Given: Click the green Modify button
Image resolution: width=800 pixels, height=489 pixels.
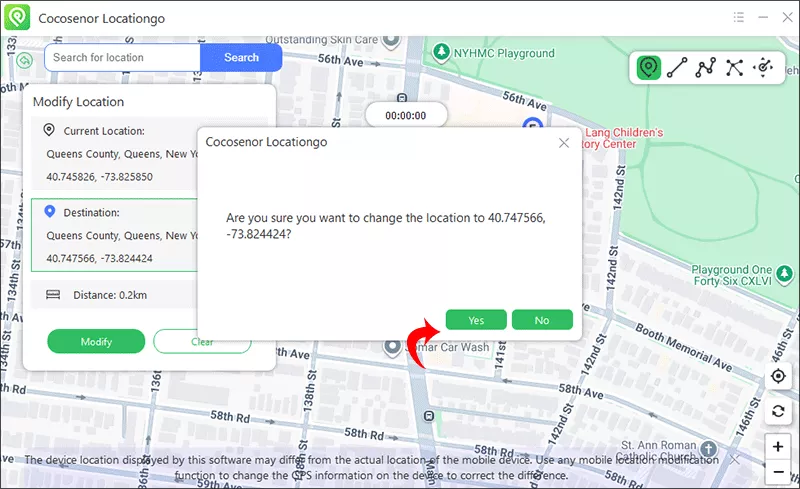Looking at the screenshot, I should tap(96, 341).
